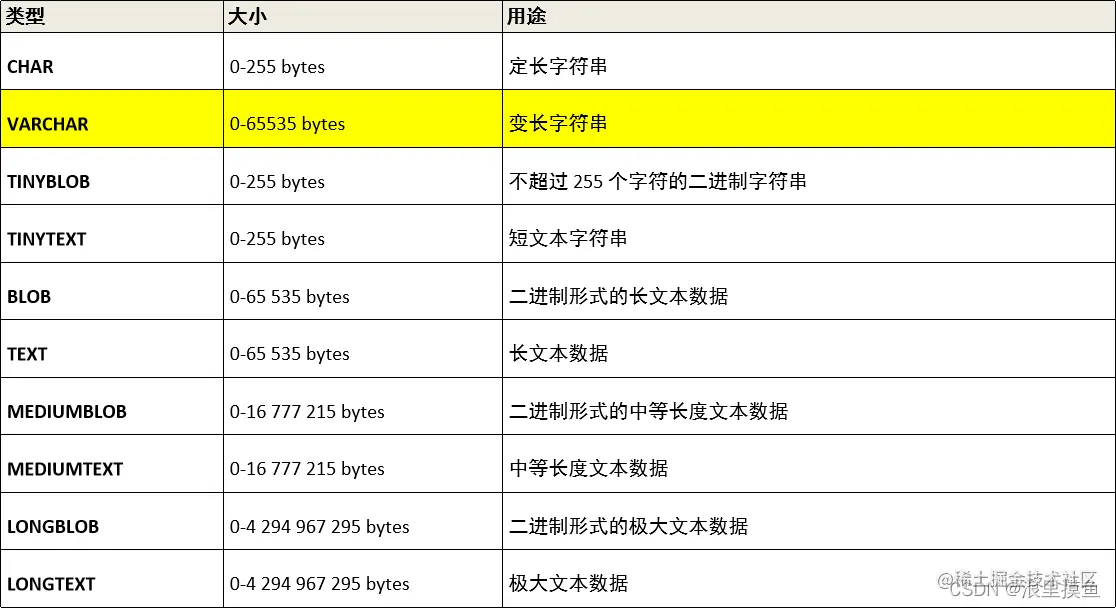Viewport: 1116px width, 608px height.
Task: Select the MEDIUMBLOB type cell
Action: tap(112, 407)
